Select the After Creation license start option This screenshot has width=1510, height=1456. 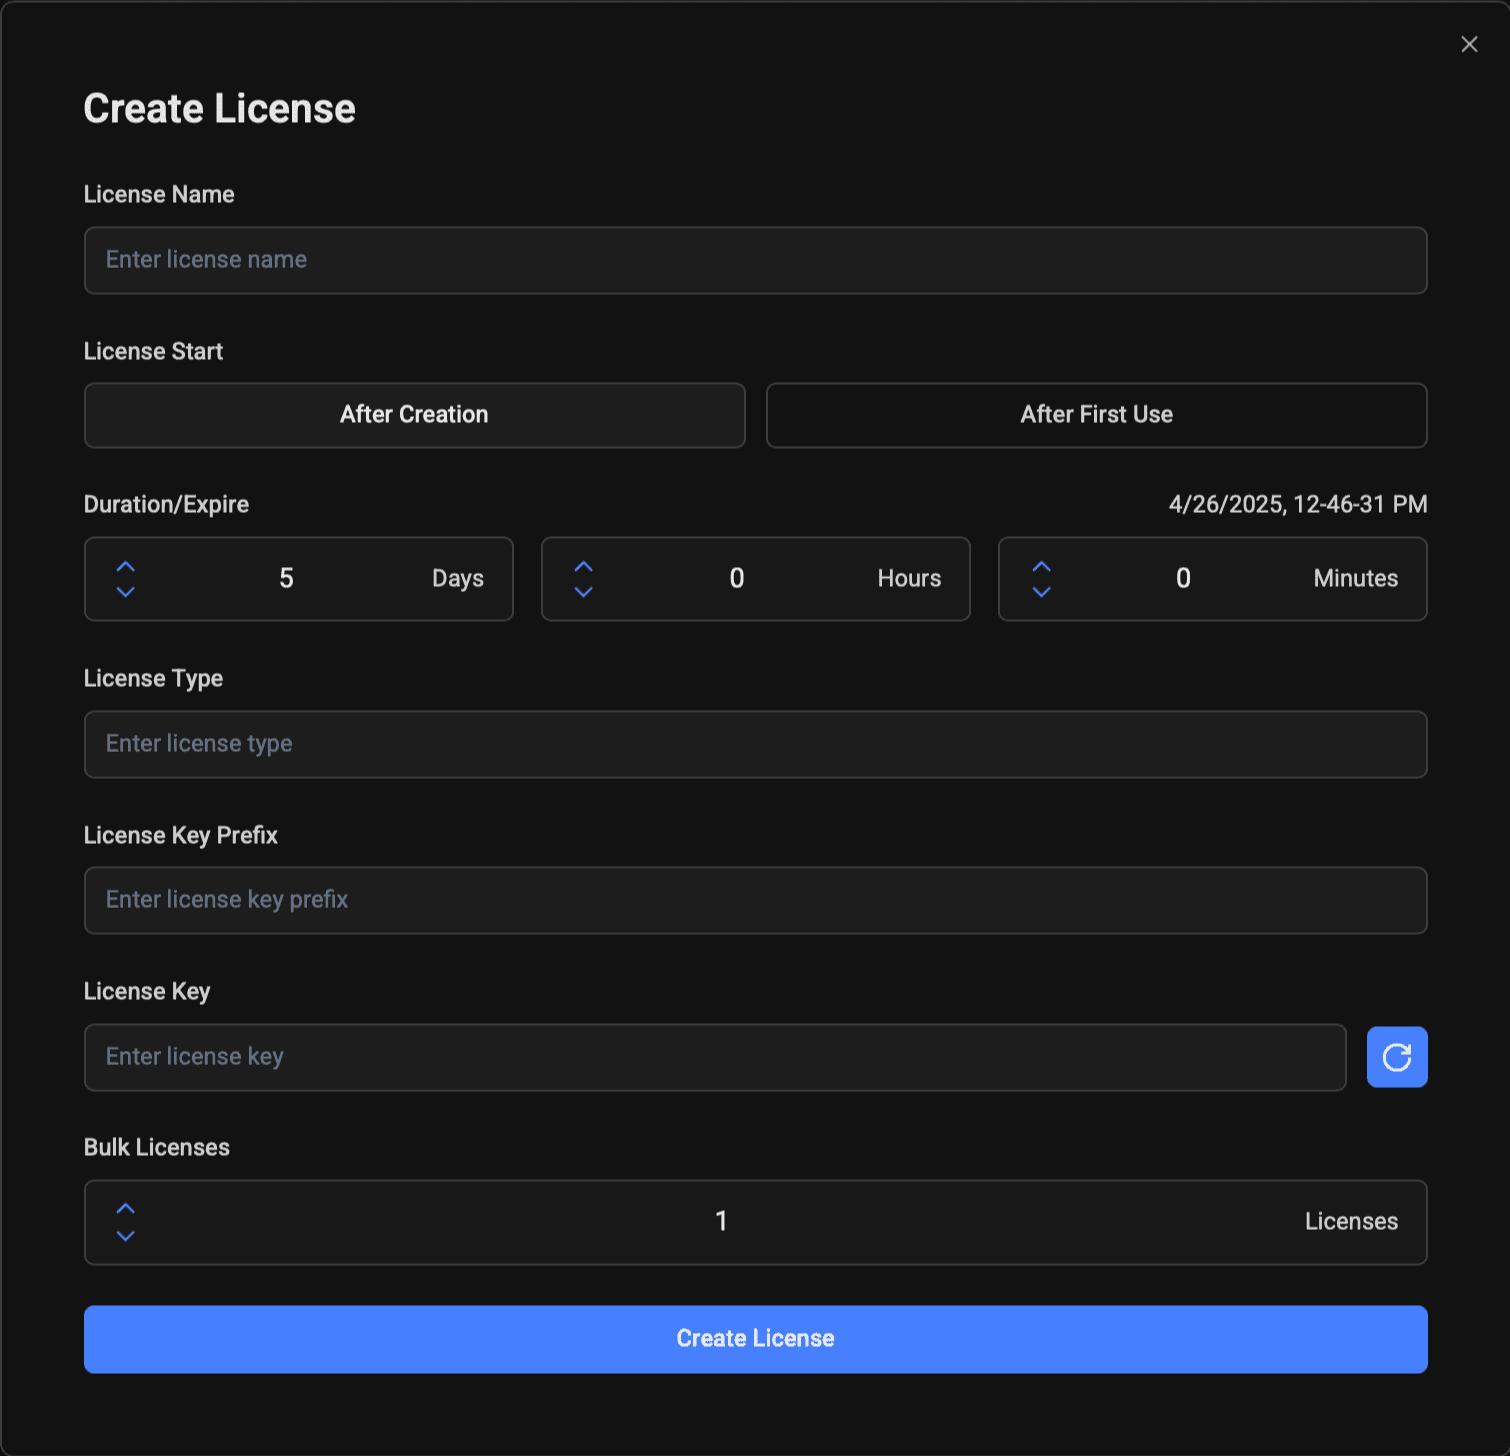tap(414, 415)
